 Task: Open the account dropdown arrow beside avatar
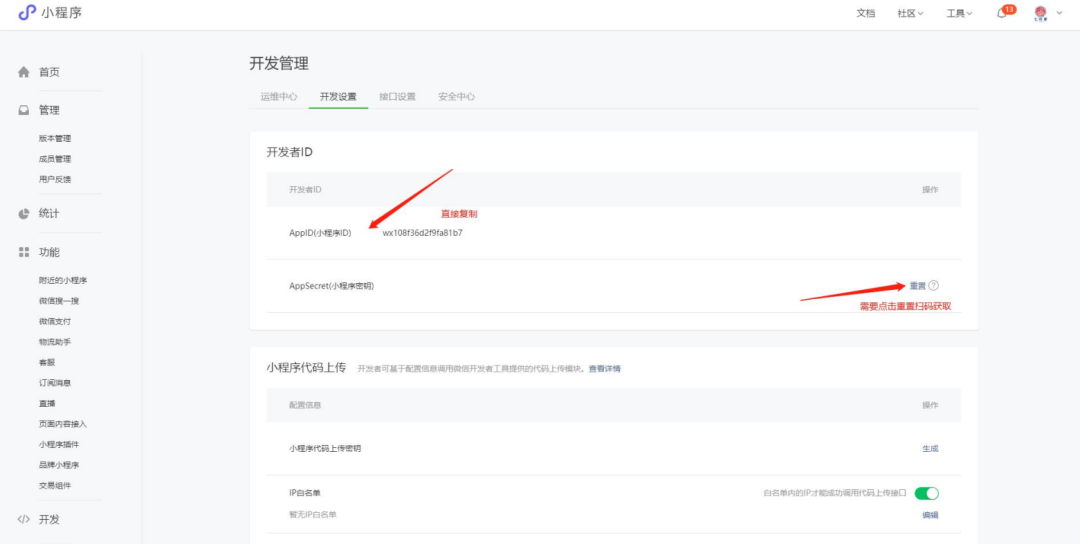pos(1059,13)
